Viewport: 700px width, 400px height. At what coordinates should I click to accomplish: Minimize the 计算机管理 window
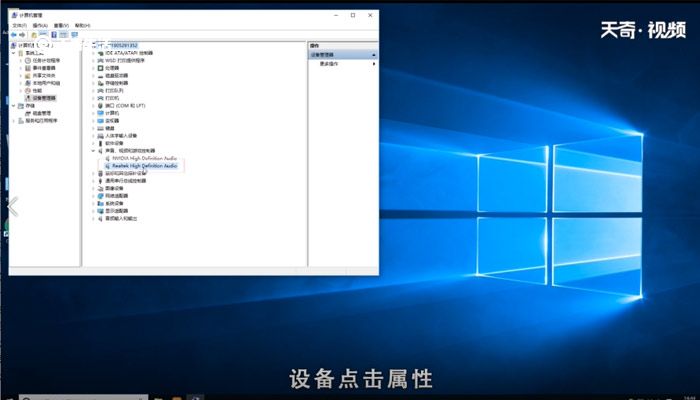point(336,15)
